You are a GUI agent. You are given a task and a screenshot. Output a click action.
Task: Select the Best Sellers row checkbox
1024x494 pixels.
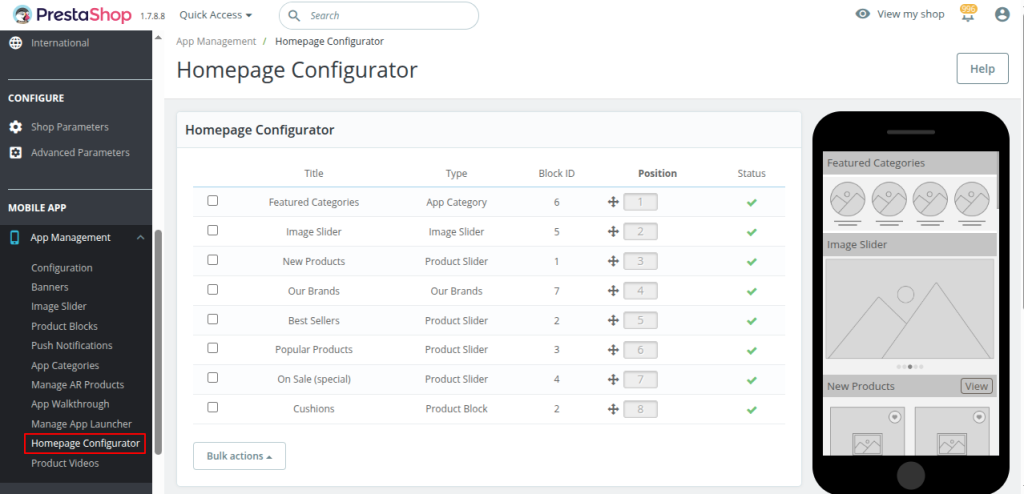pyautogui.click(x=212, y=319)
